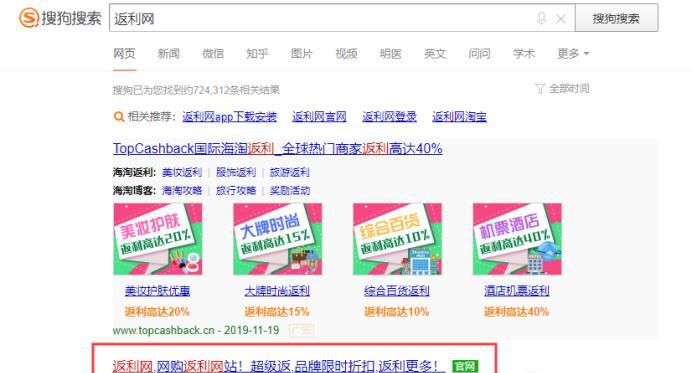Click the orange caption 返利高达40%
The height and width of the screenshot is (373, 692).
click(x=517, y=312)
